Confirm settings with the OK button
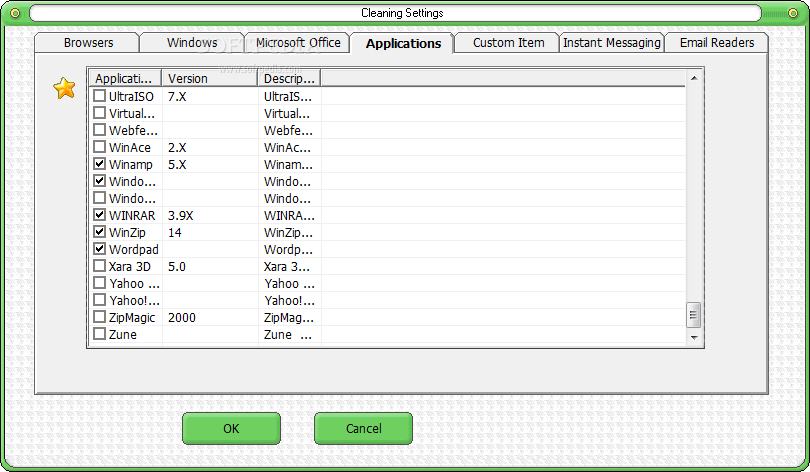The width and height of the screenshot is (810, 472). (x=231, y=429)
